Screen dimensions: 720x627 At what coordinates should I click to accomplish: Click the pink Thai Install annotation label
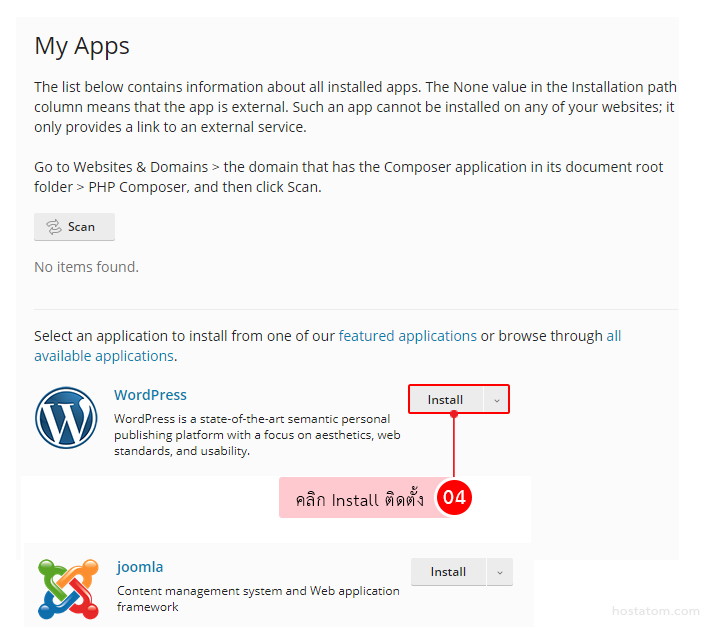(x=358, y=499)
